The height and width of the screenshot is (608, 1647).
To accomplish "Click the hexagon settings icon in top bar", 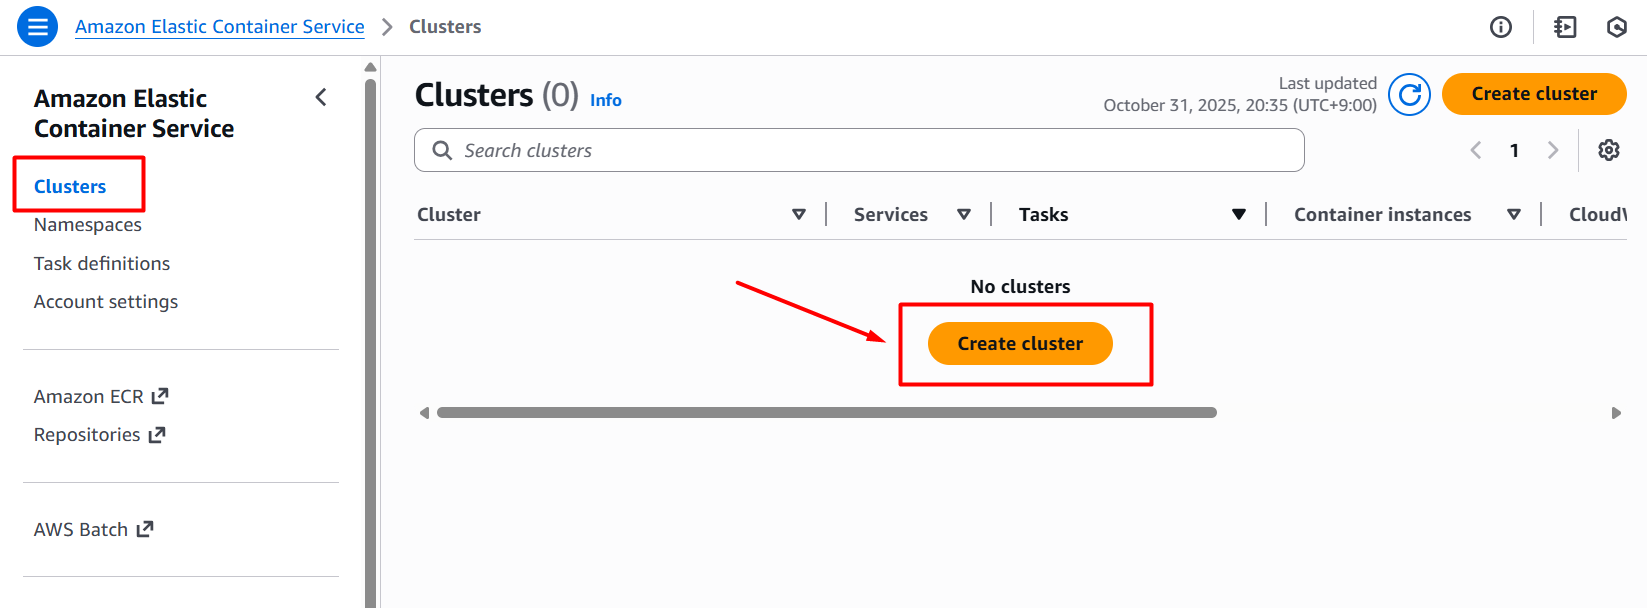I will point(1617,27).
